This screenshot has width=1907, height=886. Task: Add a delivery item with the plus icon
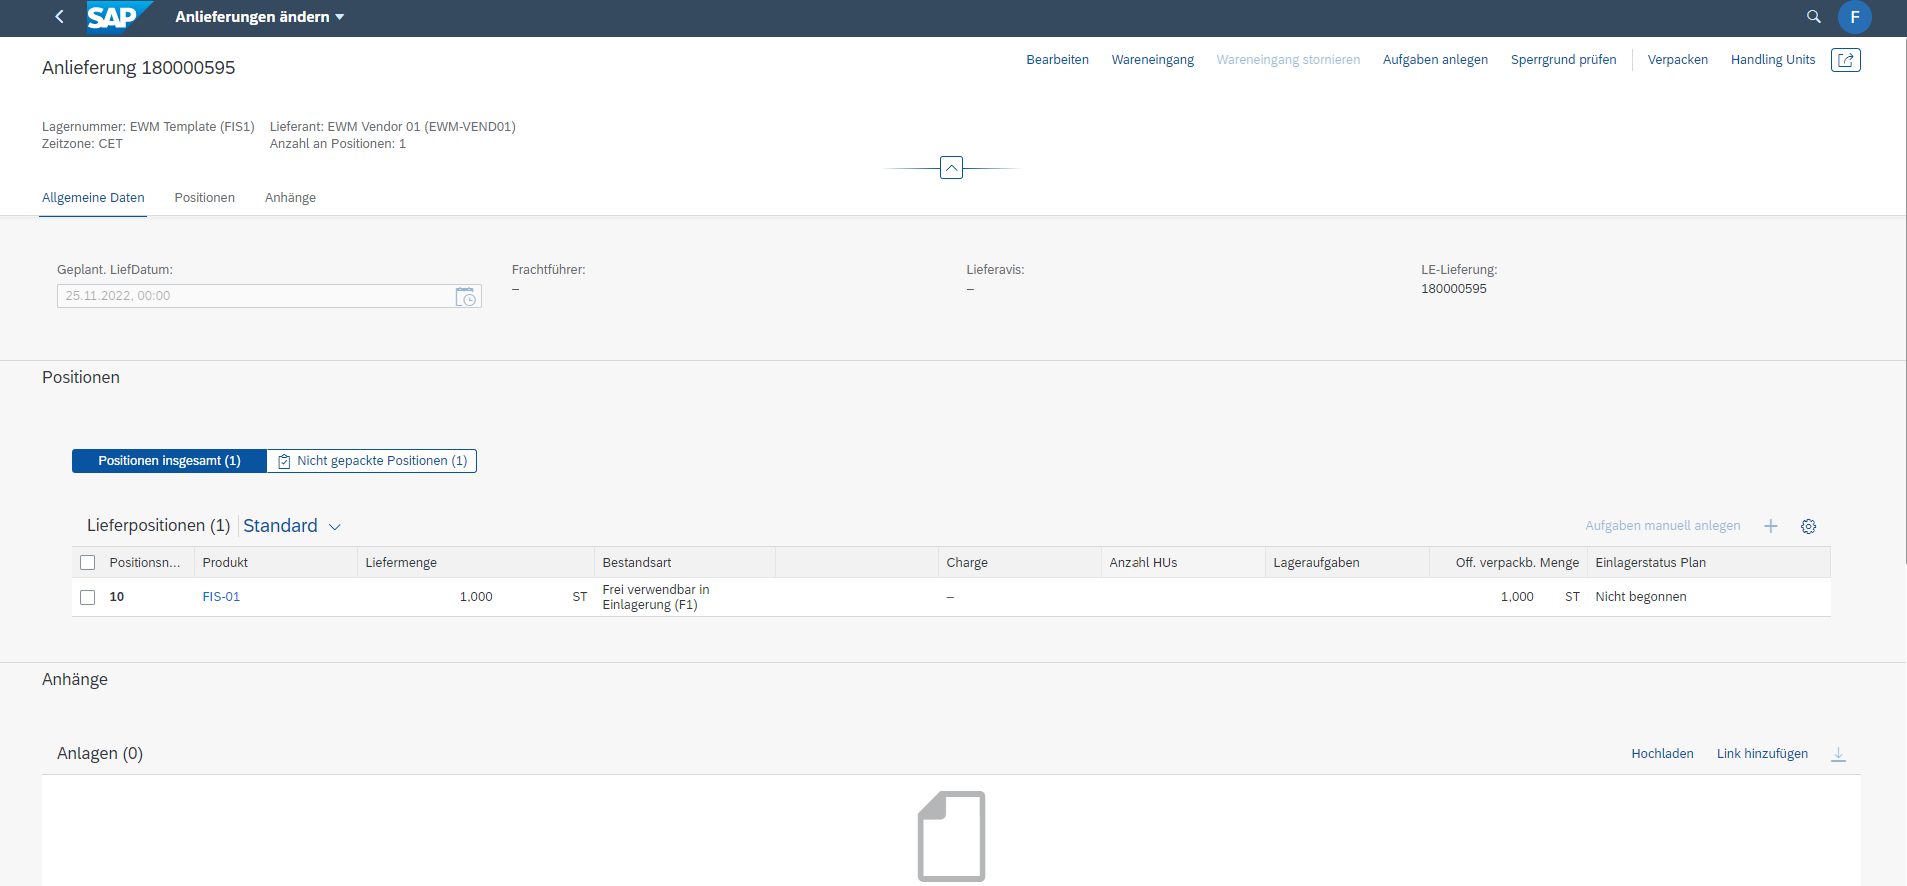[1770, 526]
